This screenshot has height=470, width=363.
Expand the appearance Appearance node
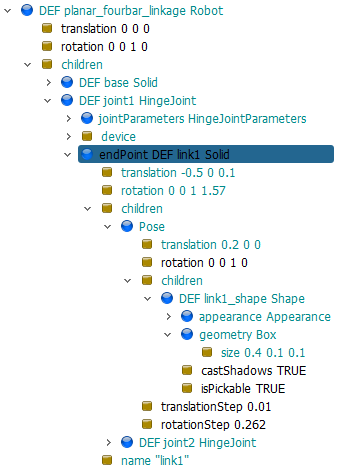(168, 316)
